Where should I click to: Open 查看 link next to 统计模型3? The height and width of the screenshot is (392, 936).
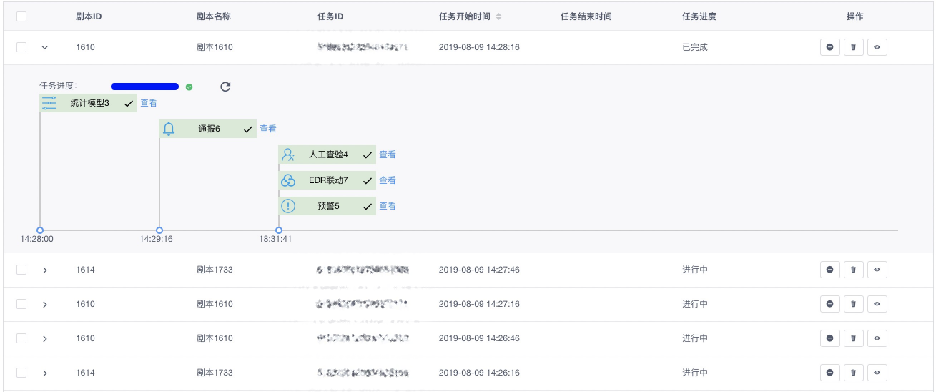pyautogui.click(x=149, y=103)
